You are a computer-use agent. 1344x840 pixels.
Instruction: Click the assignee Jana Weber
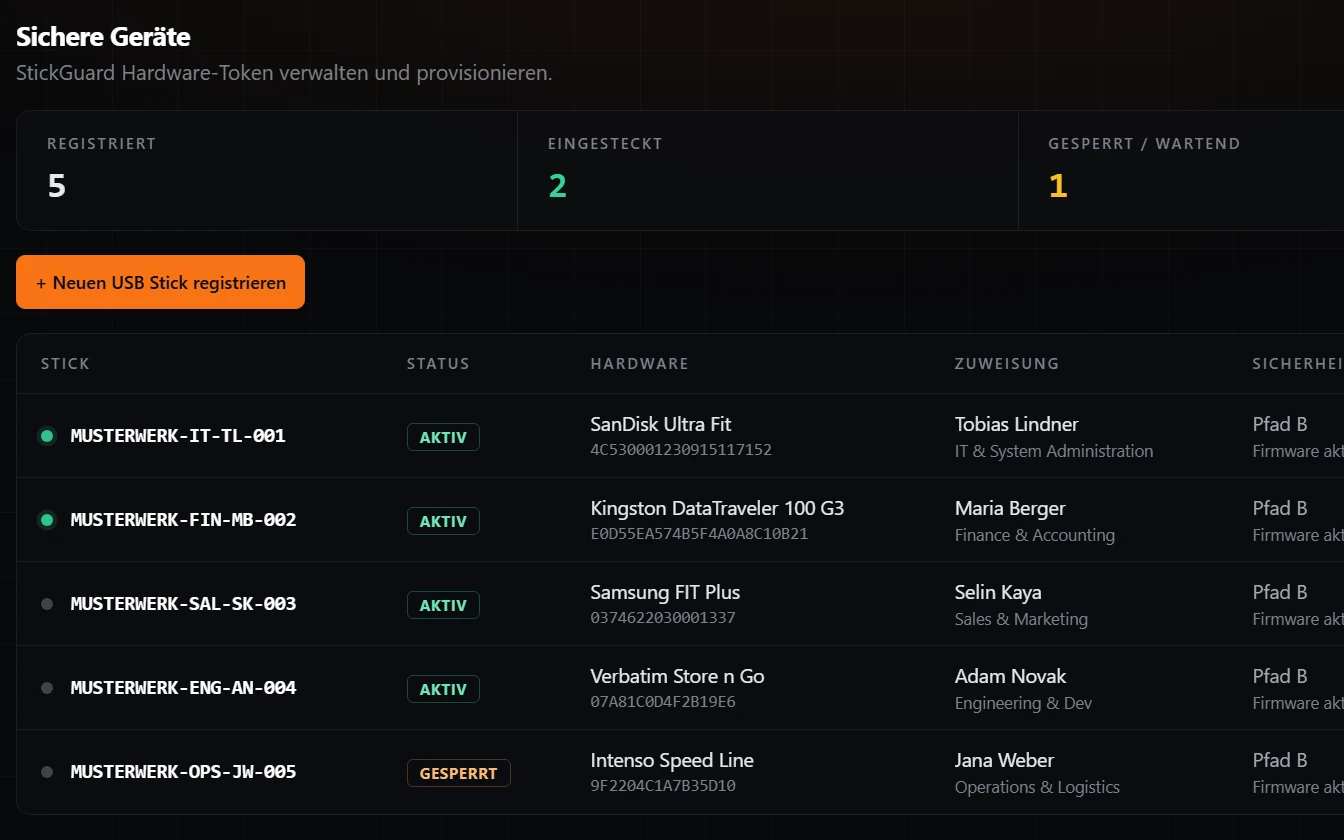[x=1004, y=760]
